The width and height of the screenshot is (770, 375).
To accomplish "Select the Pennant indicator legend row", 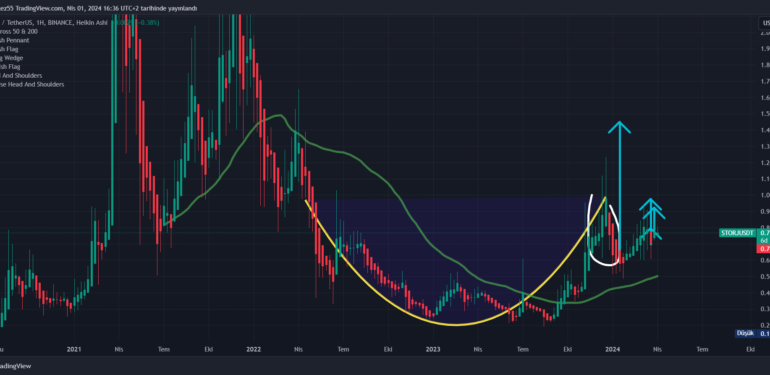I will [15, 40].
